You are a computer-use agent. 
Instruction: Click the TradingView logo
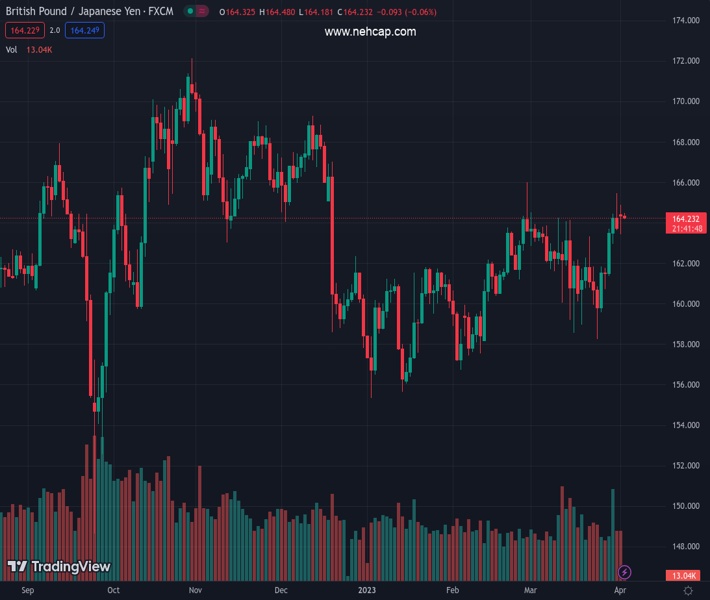[x=59, y=566]
